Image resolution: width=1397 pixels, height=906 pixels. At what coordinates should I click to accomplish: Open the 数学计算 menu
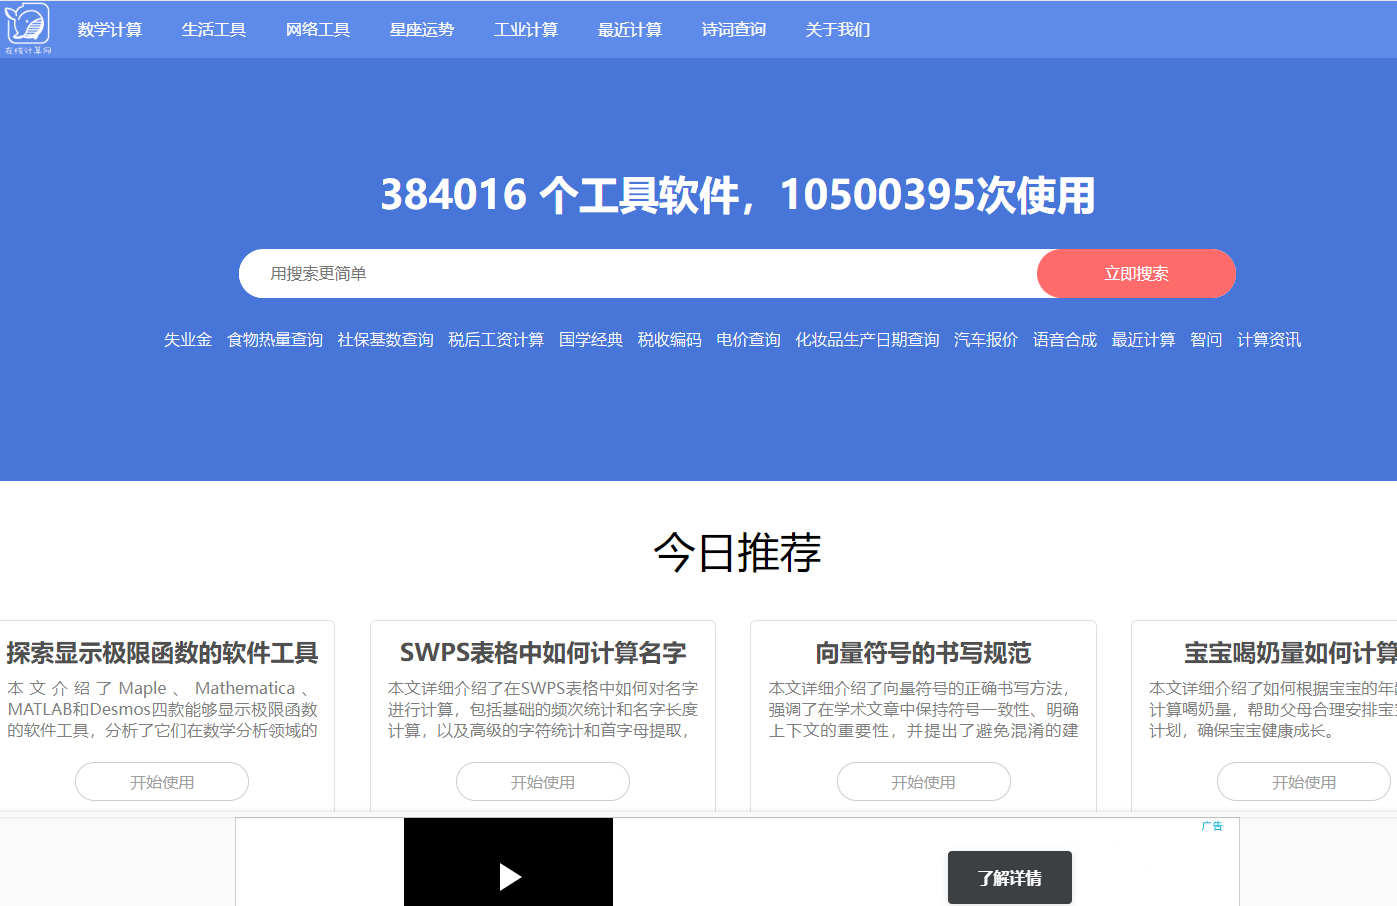pos(110,30)
